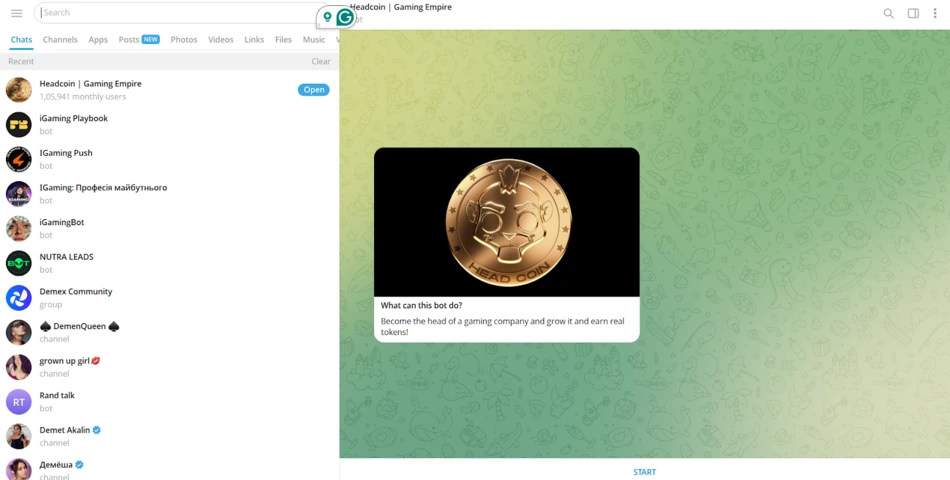
Task: Click the 'What can this bot do?' heading
Action: 422,305
